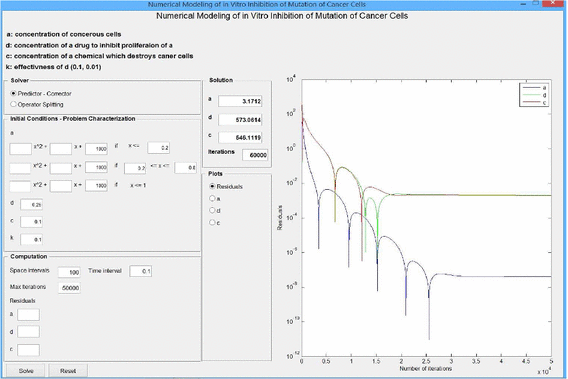Select the Predictor - Corrector solver option

coord(41,93)
